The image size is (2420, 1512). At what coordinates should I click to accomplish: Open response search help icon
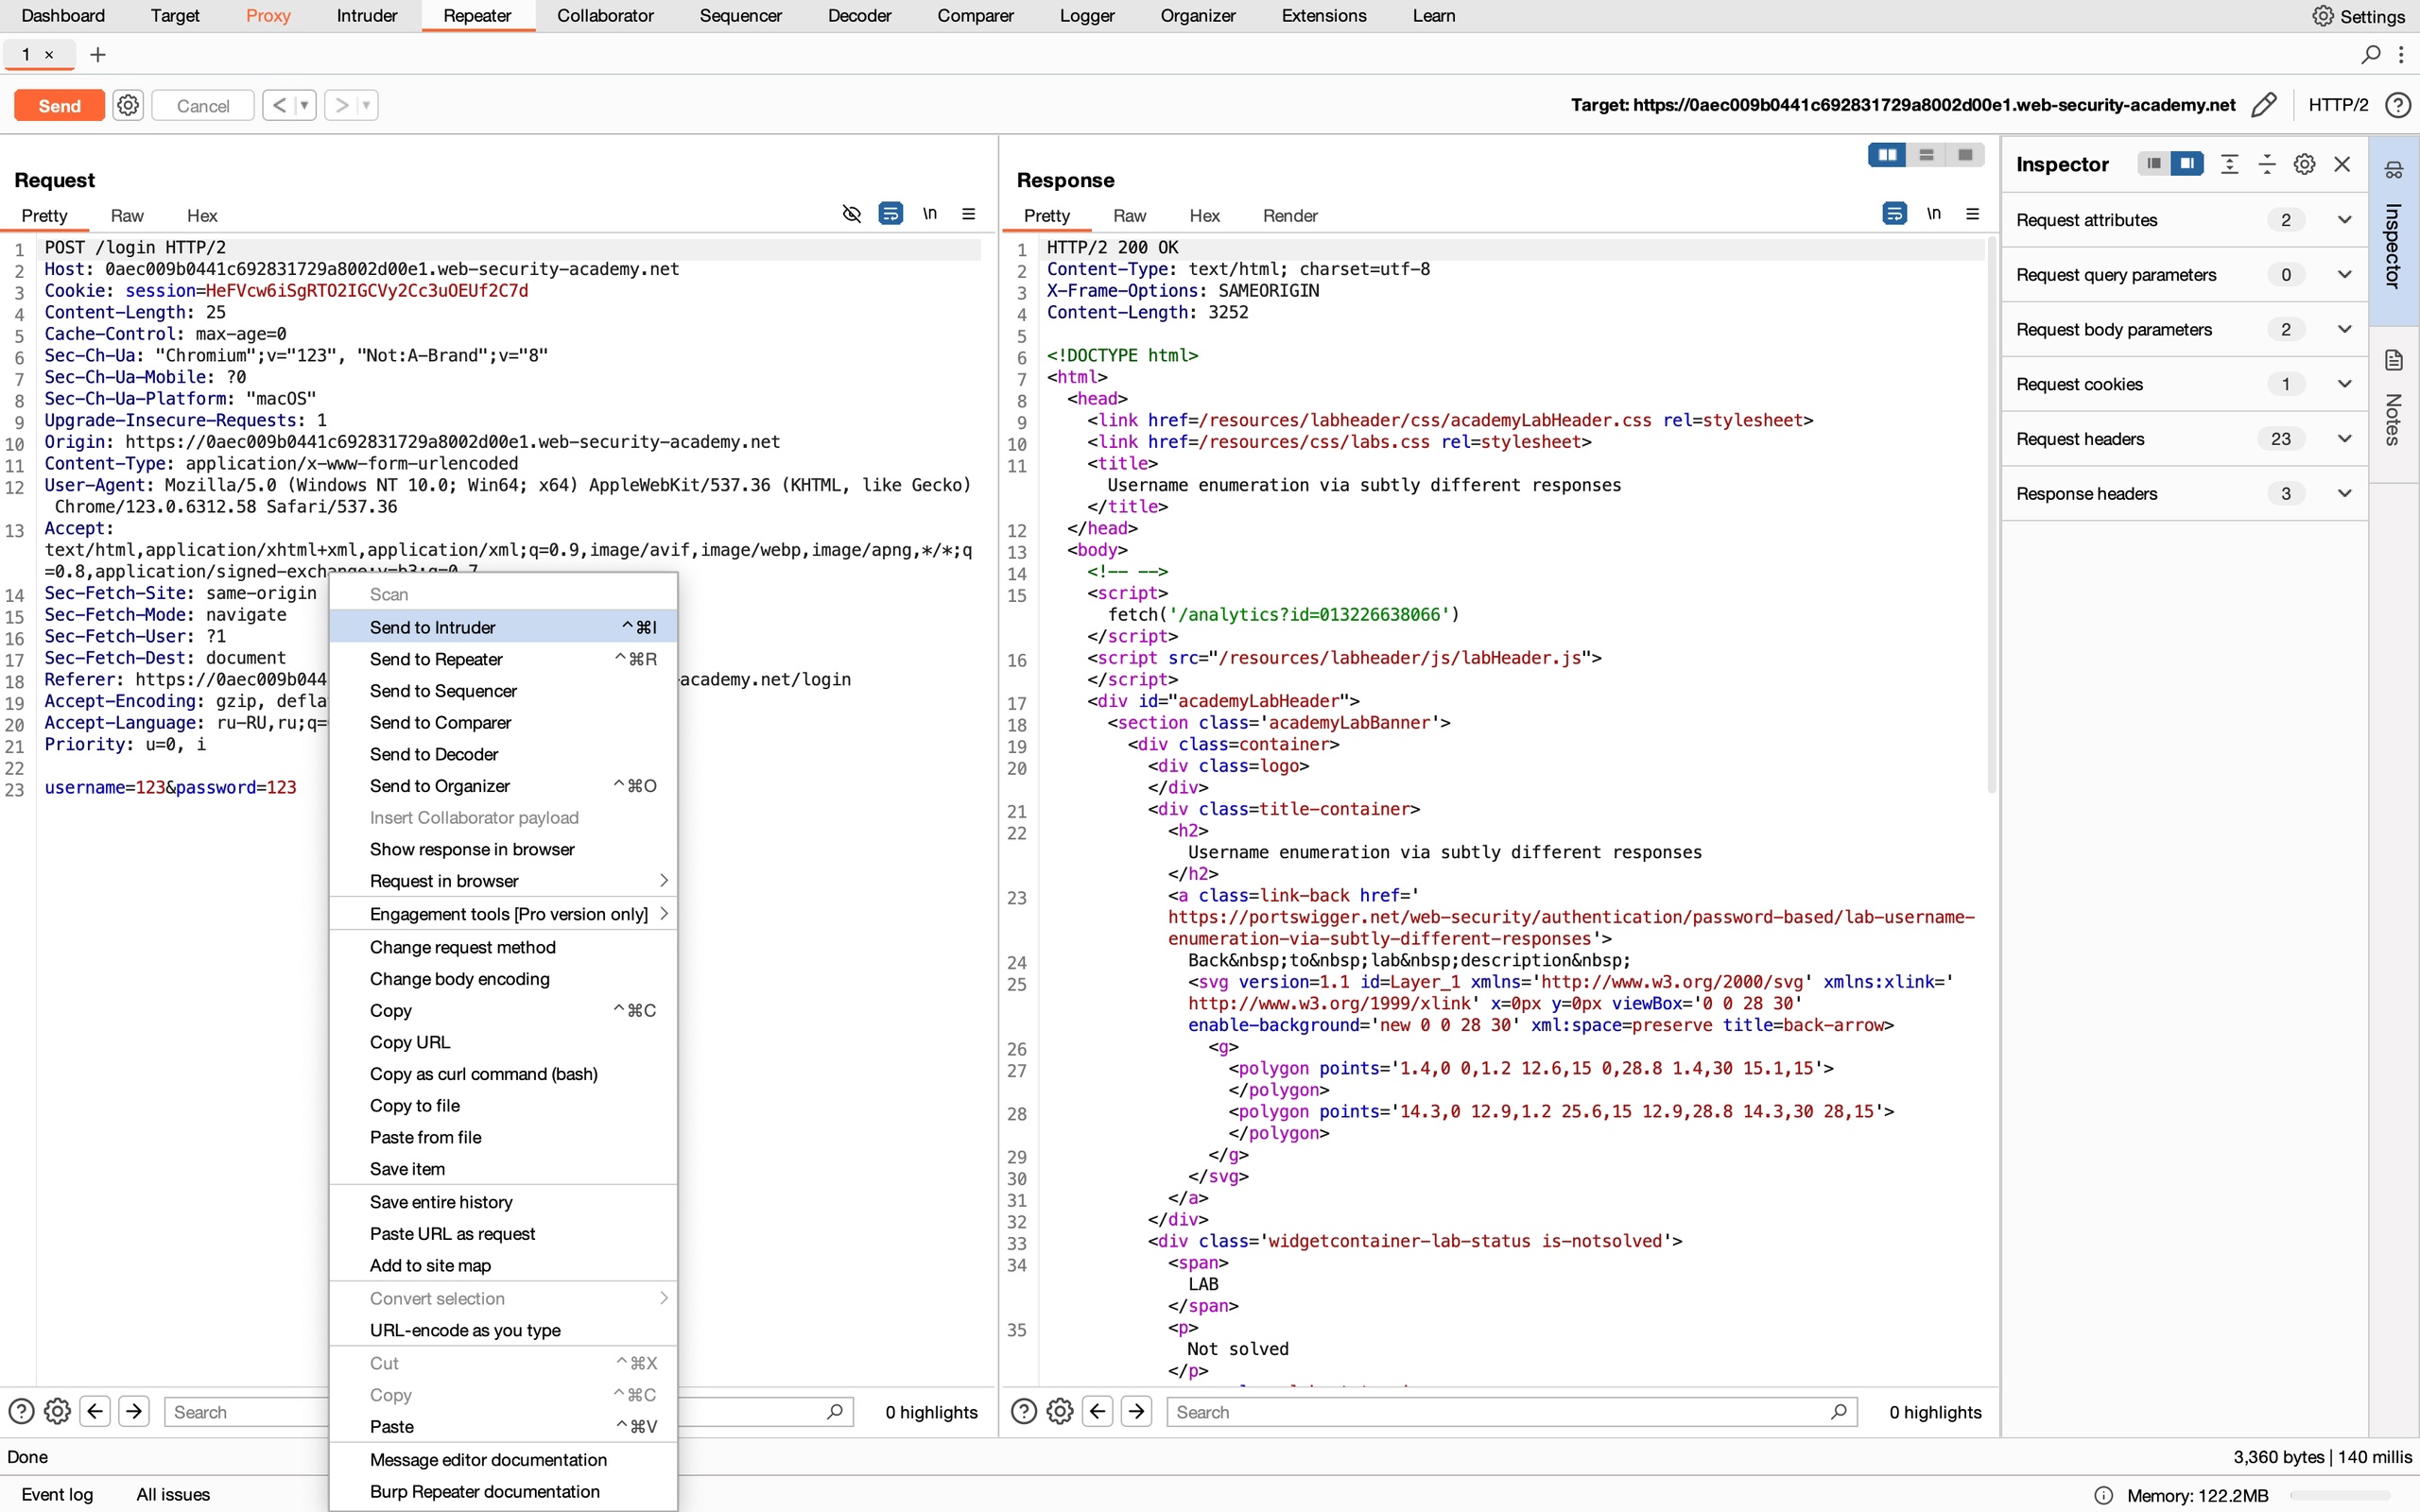point(1024,1411)
